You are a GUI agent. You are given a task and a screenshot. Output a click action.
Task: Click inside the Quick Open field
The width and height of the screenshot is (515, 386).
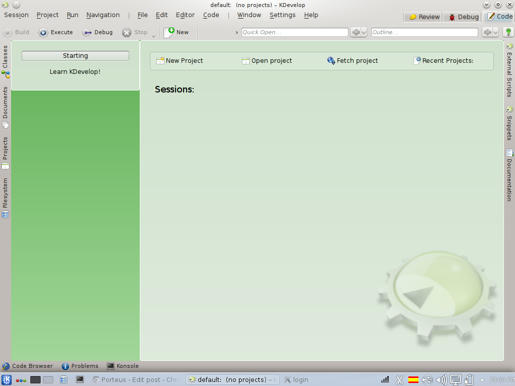294,32
